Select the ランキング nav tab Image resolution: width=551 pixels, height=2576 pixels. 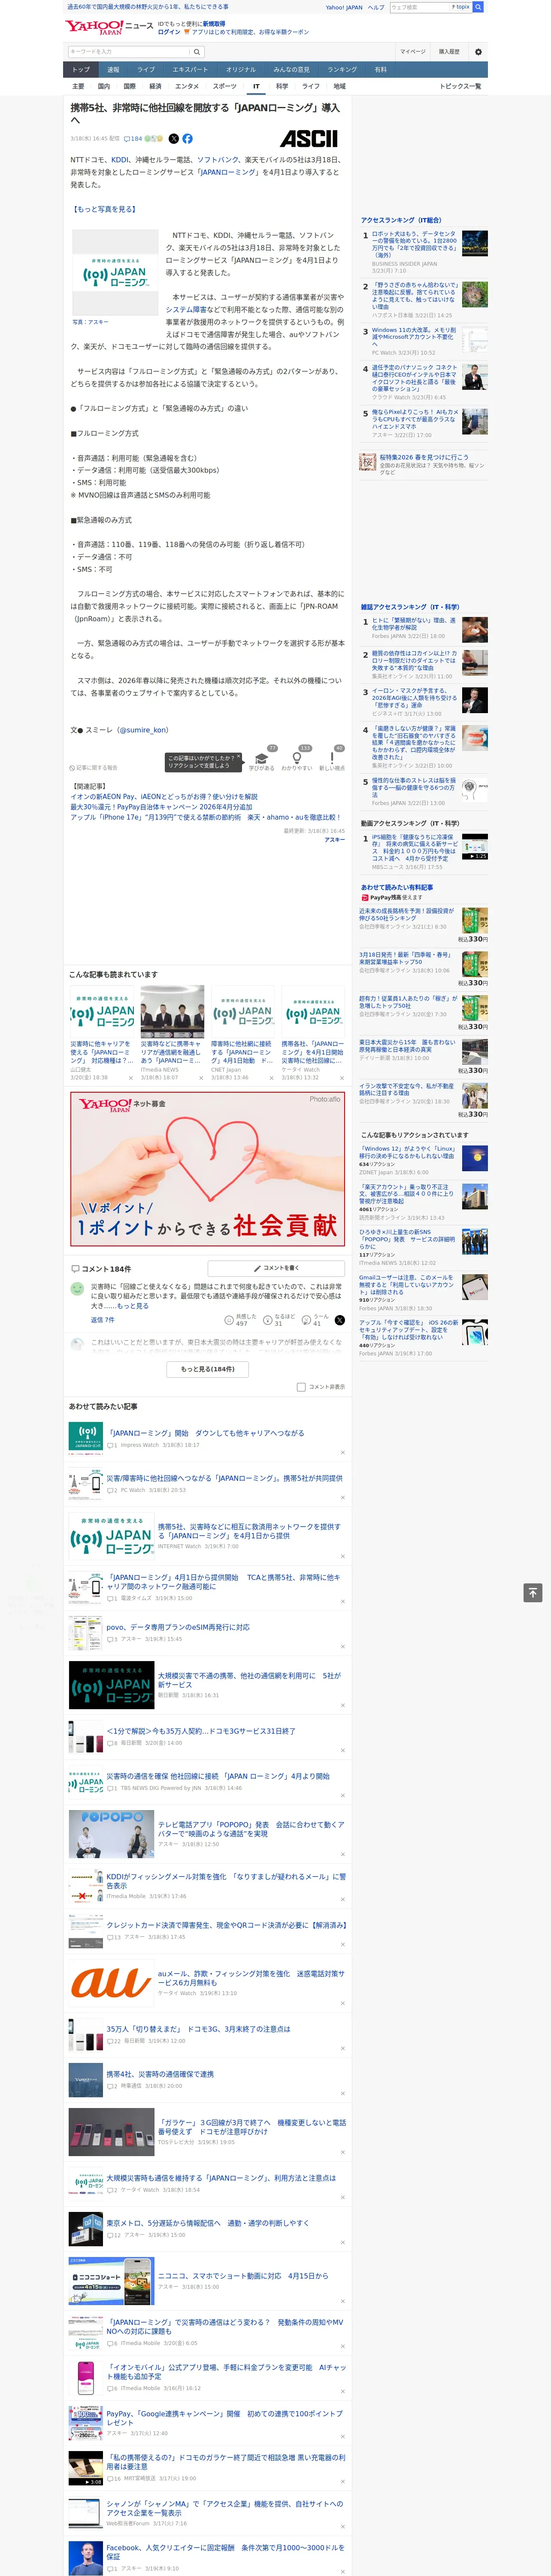342,70
